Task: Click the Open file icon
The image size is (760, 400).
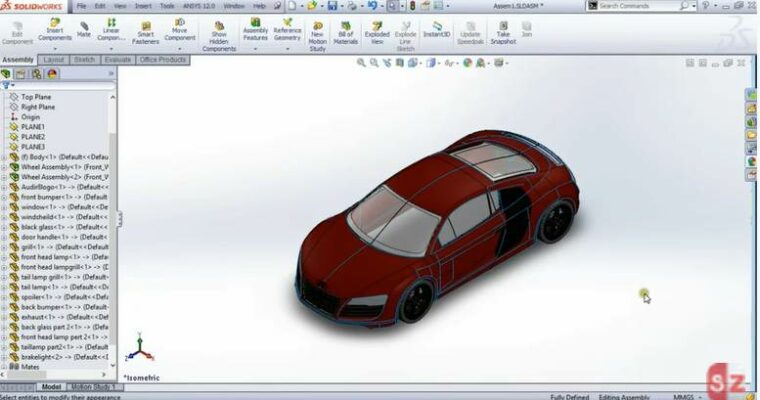Action: coord(312,6)
